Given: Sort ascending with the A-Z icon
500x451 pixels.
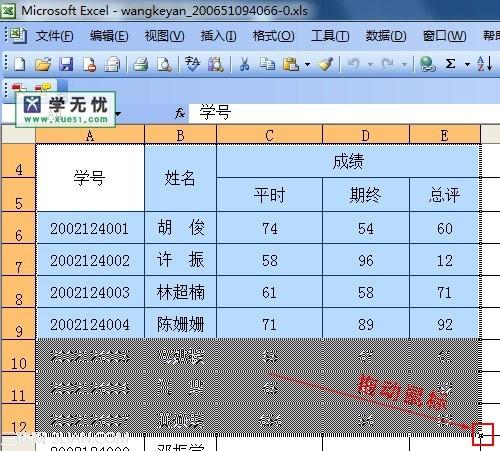Looking at the screenshot, I should [x=484, y=63].
